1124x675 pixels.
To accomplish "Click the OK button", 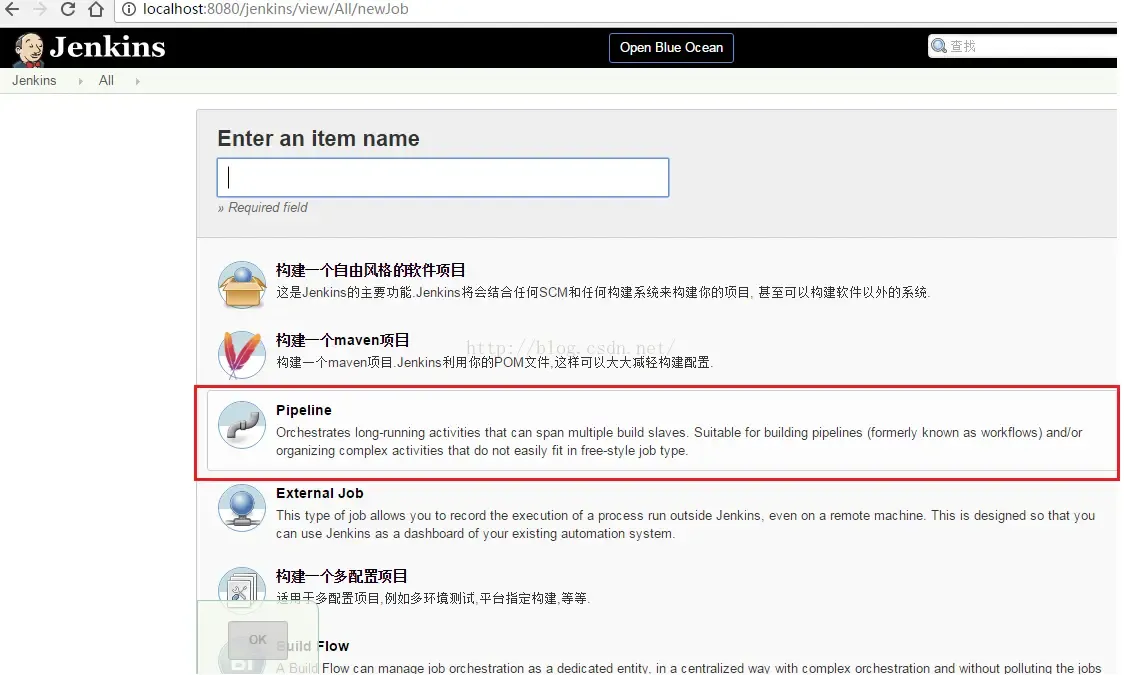I will tap(257, 639).
